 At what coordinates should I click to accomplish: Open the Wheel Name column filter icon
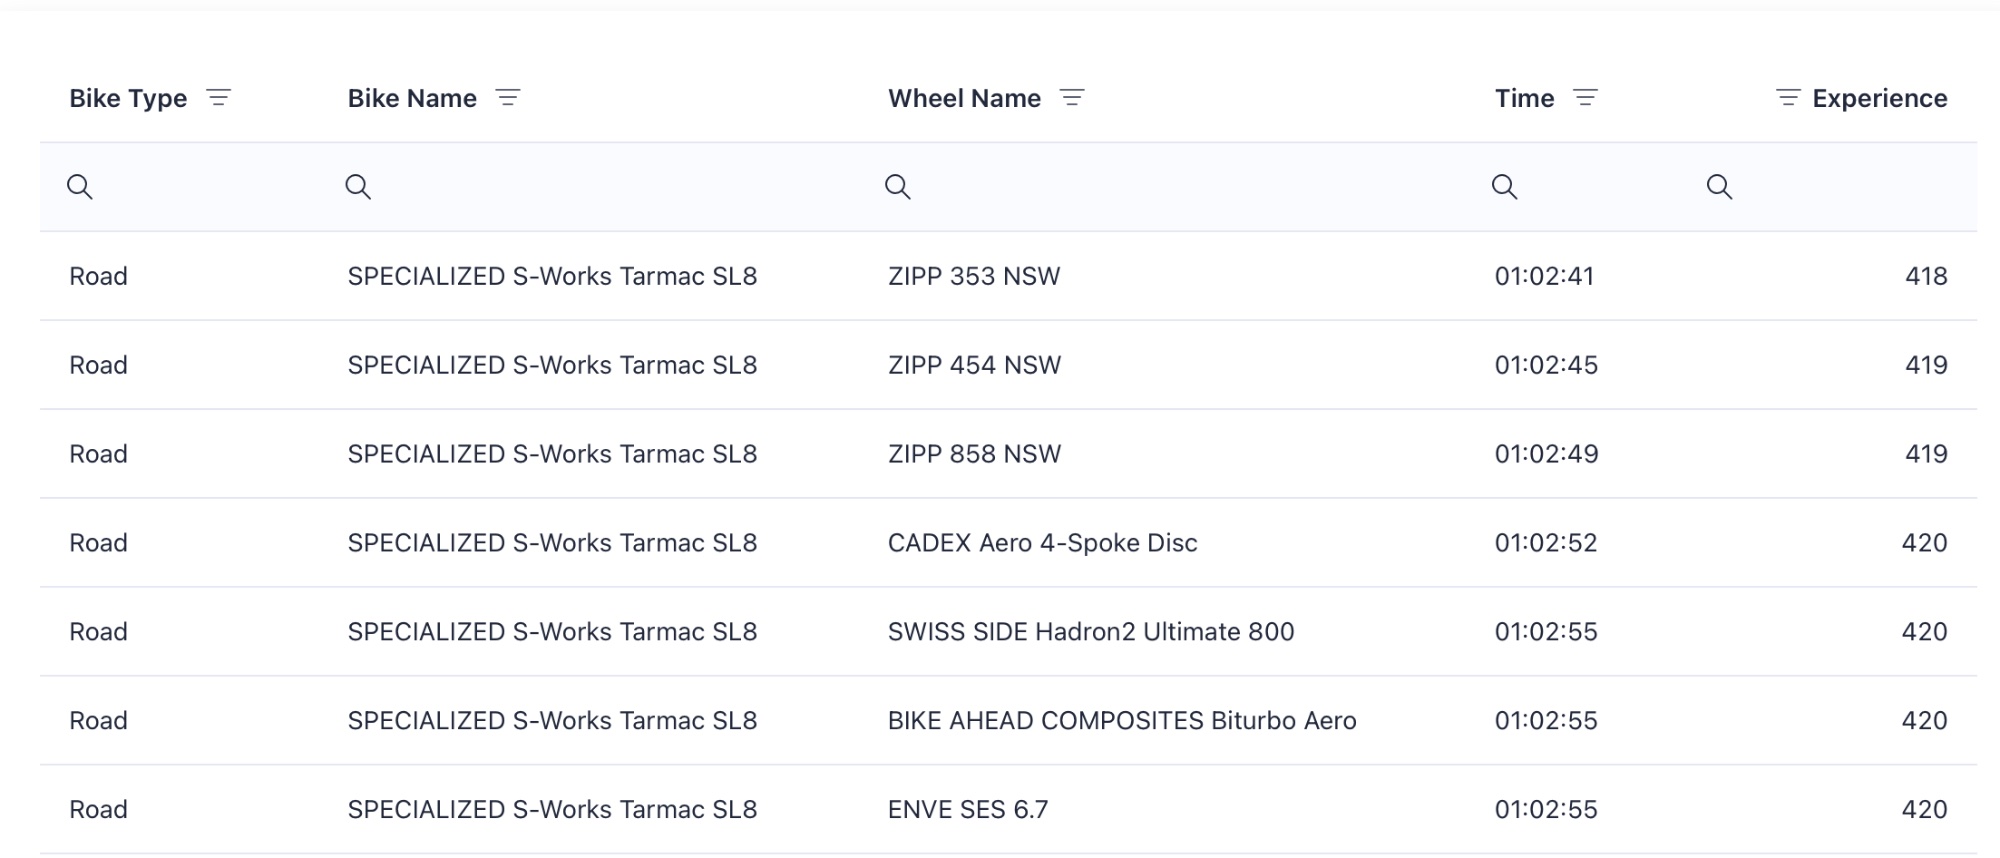coord(1072,98)
